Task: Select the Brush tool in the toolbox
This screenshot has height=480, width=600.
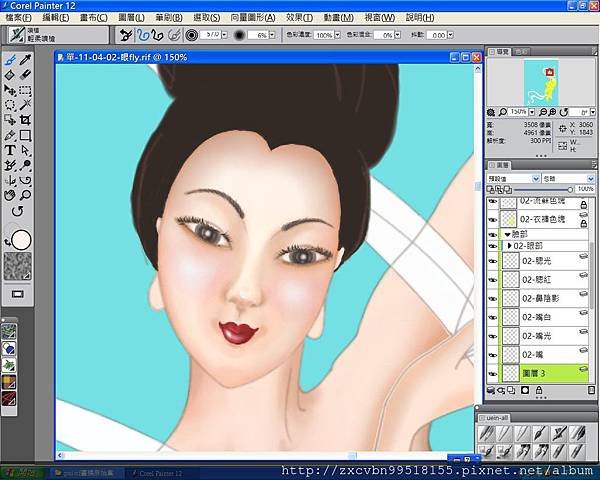Action: coord(10,60)
